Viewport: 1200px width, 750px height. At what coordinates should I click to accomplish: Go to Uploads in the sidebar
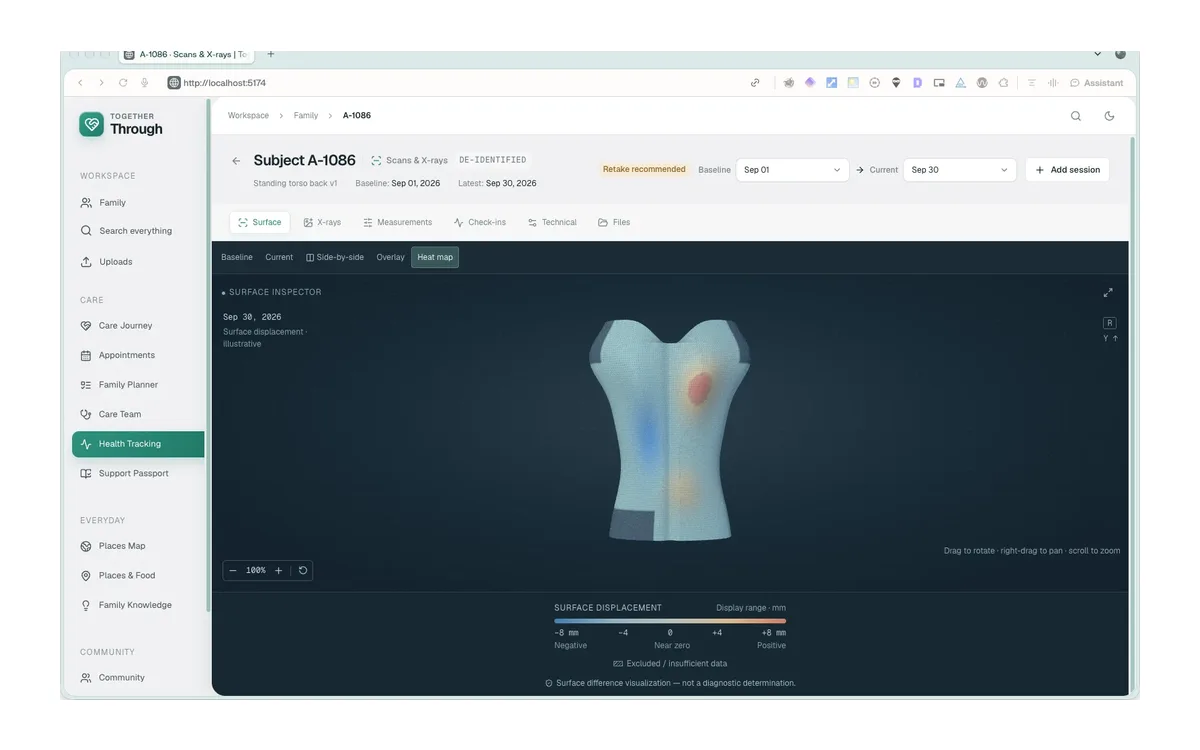coord(138,262)
